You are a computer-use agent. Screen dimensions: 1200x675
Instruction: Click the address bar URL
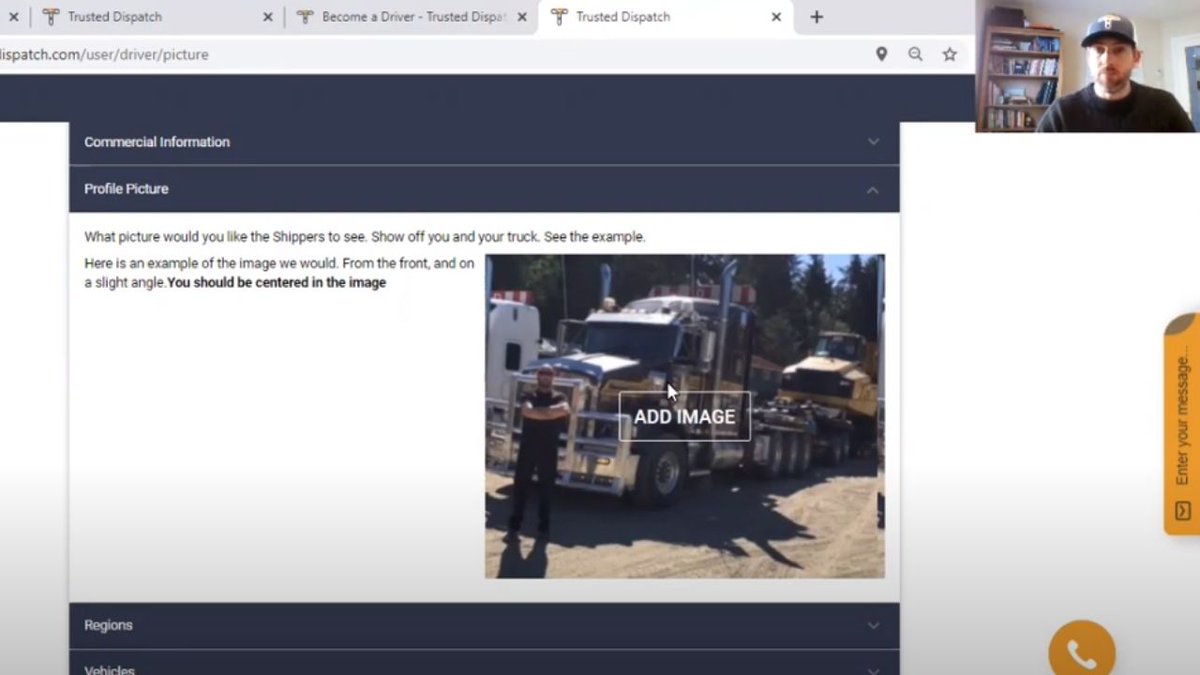tap(104, 54)
